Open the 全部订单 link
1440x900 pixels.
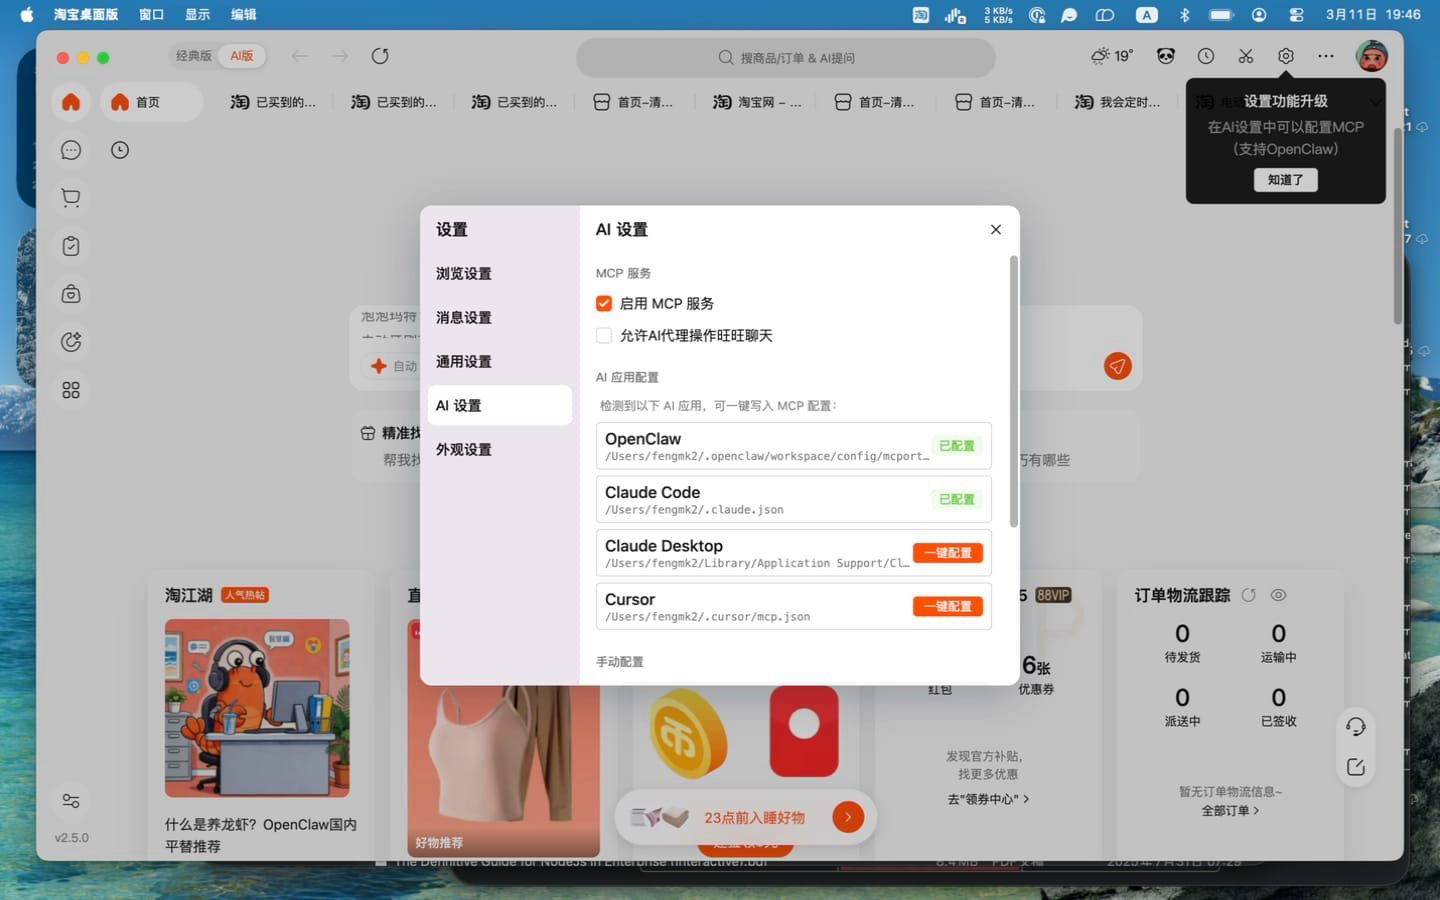(x=1230, y=811)
